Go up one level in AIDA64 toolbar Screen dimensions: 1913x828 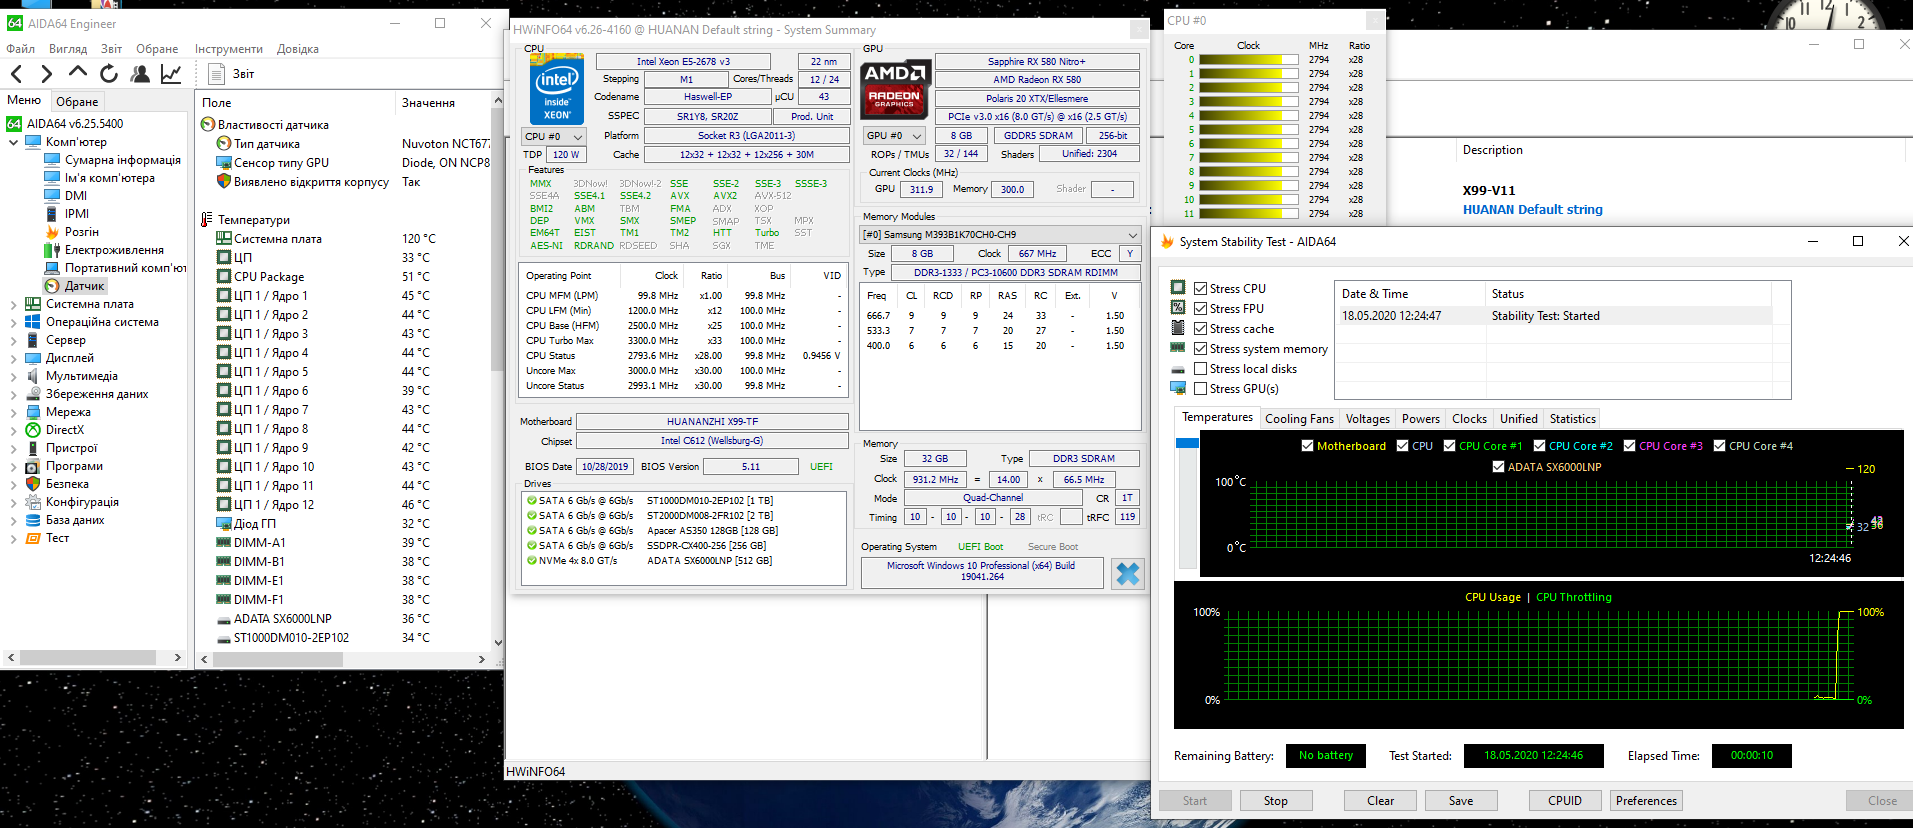click(78, 72)
